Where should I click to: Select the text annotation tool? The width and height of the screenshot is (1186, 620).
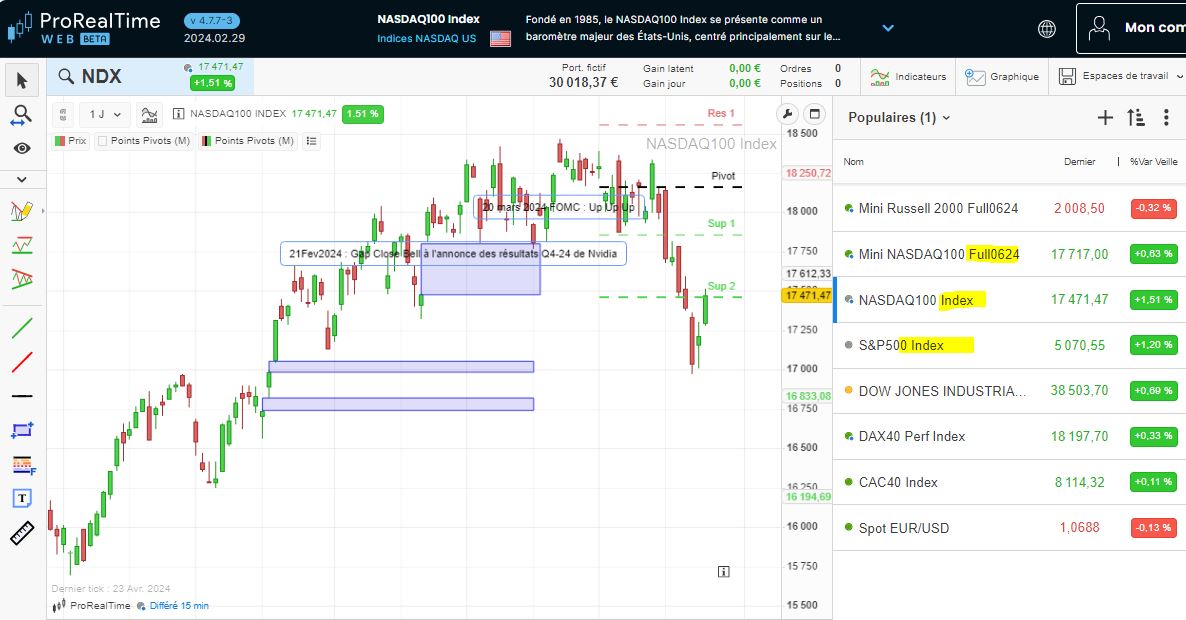pyautogui.click(x=22, y=498)
